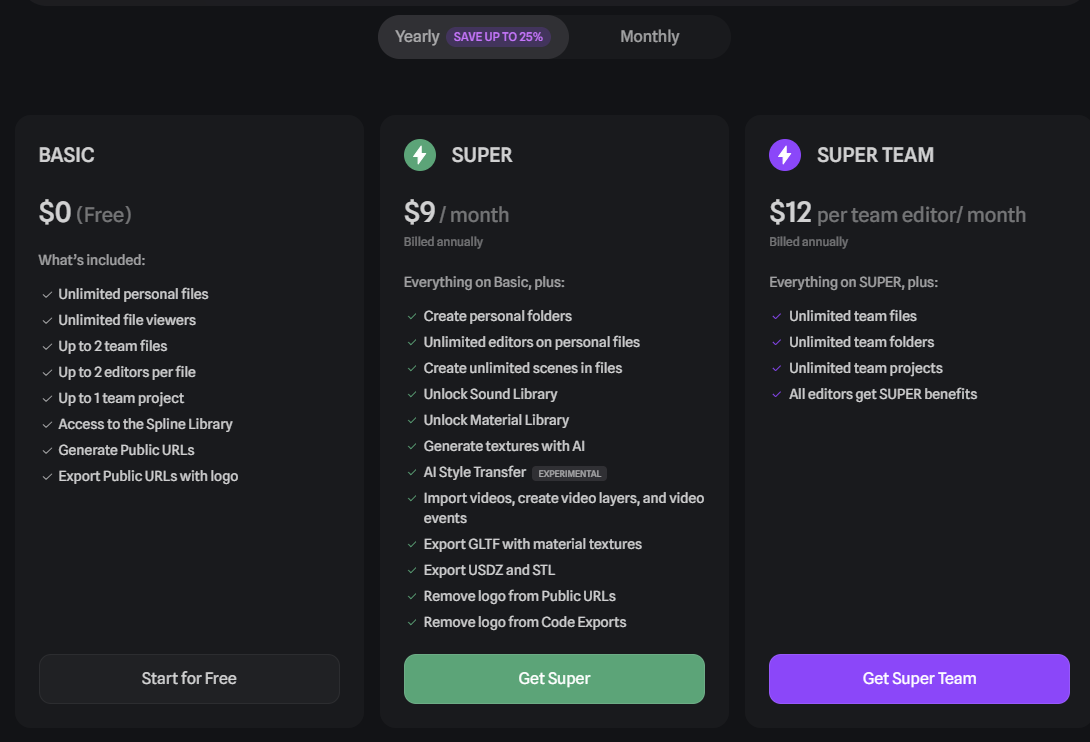Switch billing to Monthly
The image size is (1090, 742).
pyautogui.click(x=649, y=37)
